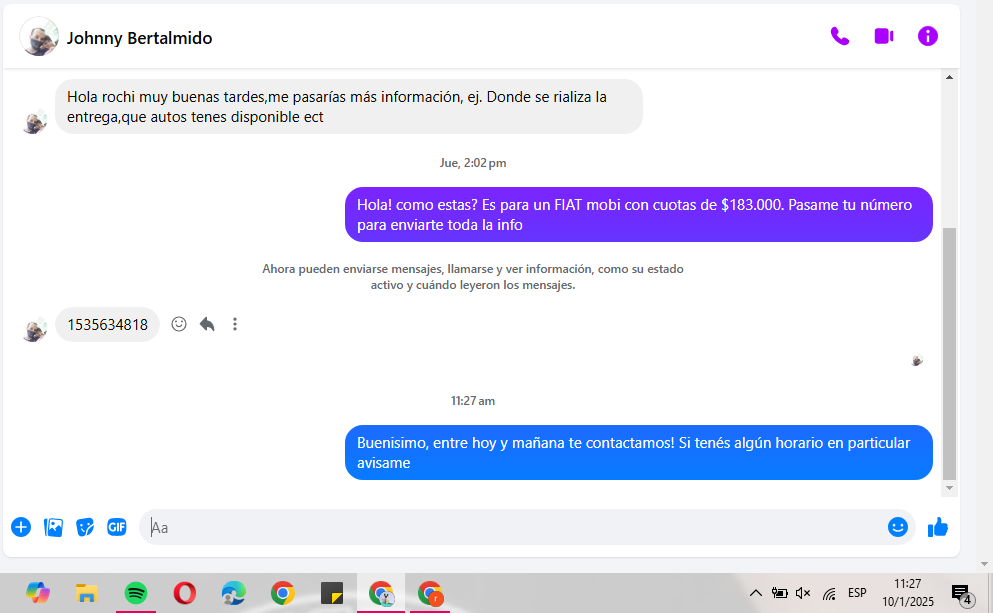Unmute the volume in system tray
Image resolution: width=993 pixels, height=613 pixels.
[x=803, y=593]
